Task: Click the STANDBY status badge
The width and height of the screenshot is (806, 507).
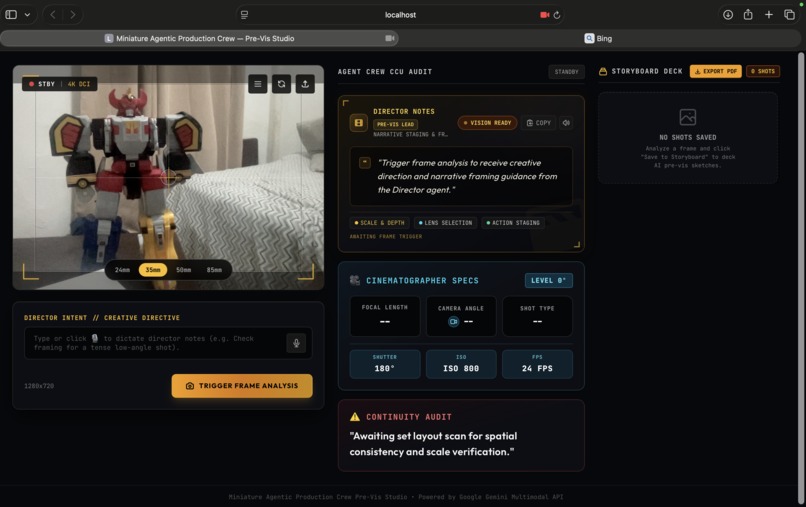Action: 566,71
